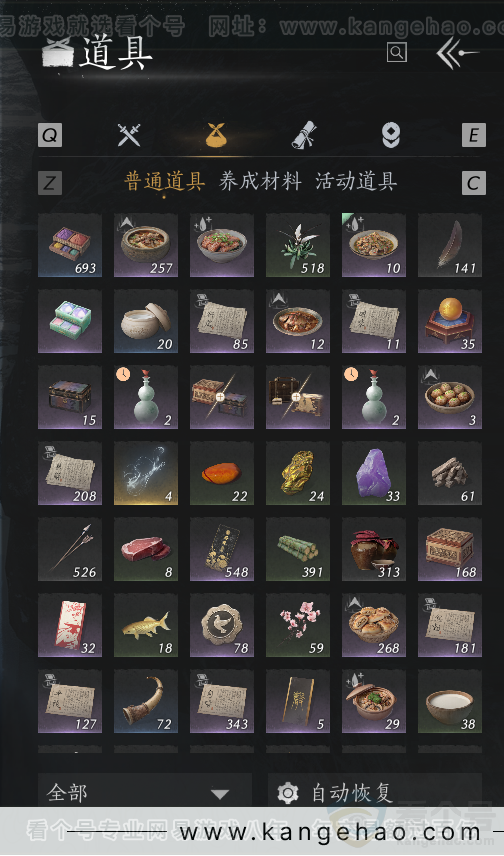Select the purple crystal item showing 33
Viewport: 504px width, 856px height.
[374, 473]
